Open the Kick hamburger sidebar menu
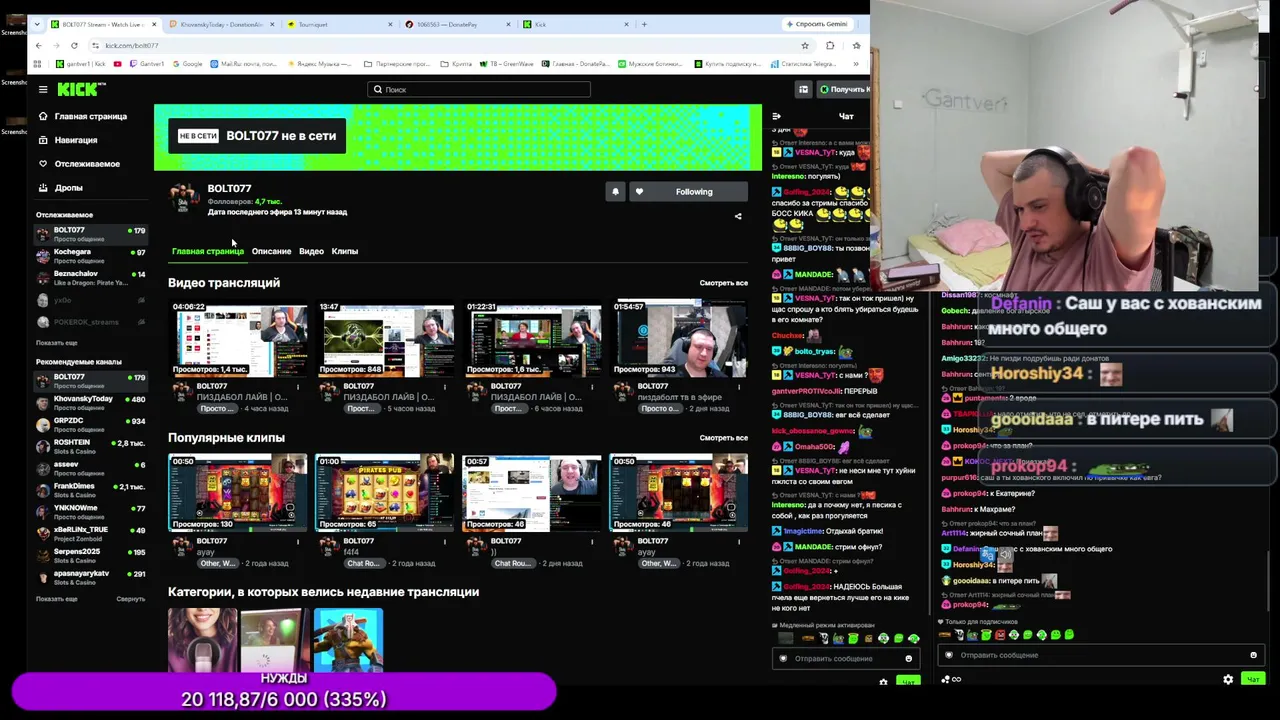The image size is (1280, 720). click(43, 89)
